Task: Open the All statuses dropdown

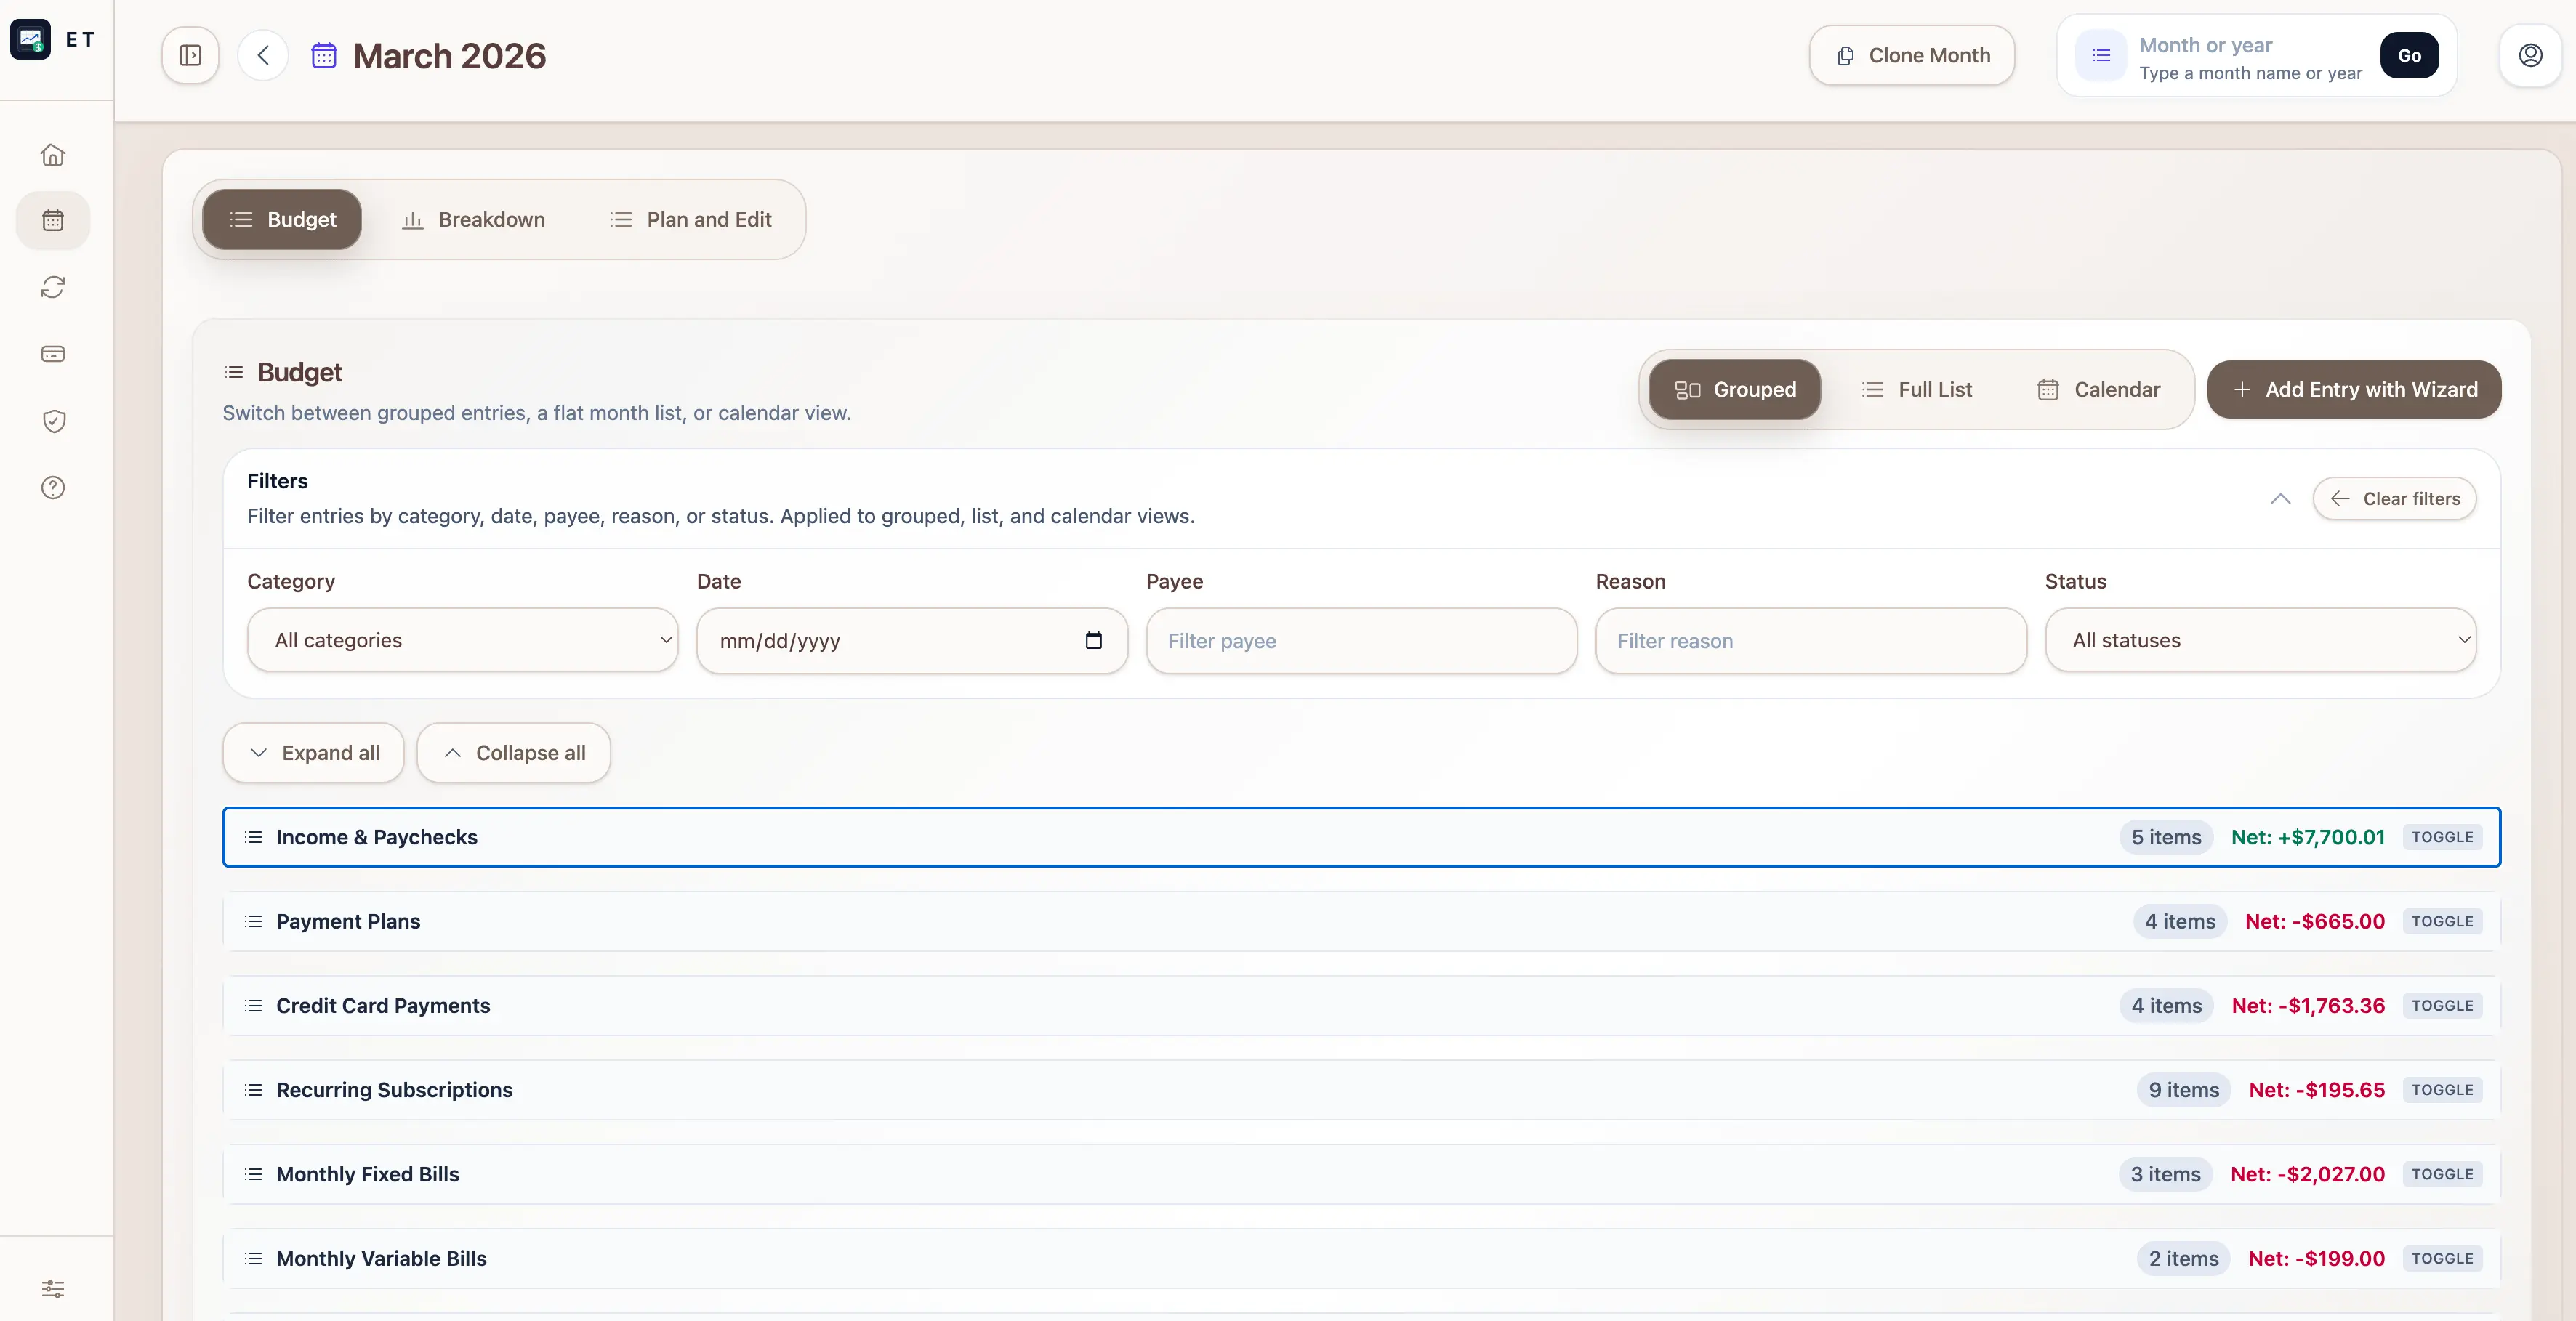Action: coord(2260,640)
